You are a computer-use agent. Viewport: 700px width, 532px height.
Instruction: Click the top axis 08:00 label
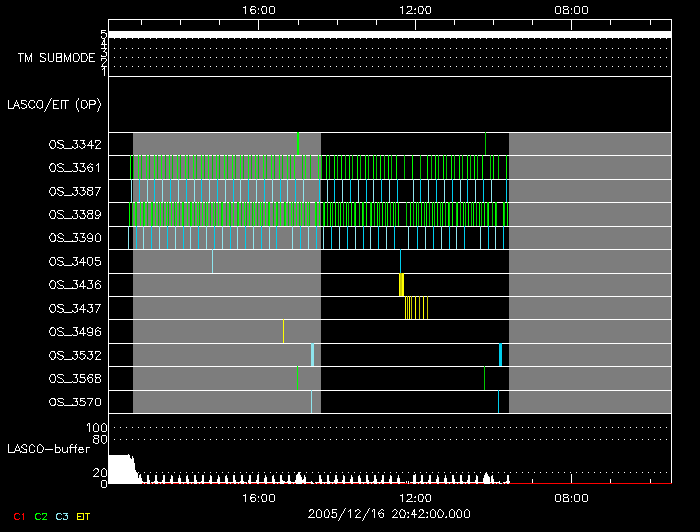click(x=571, y=10)
